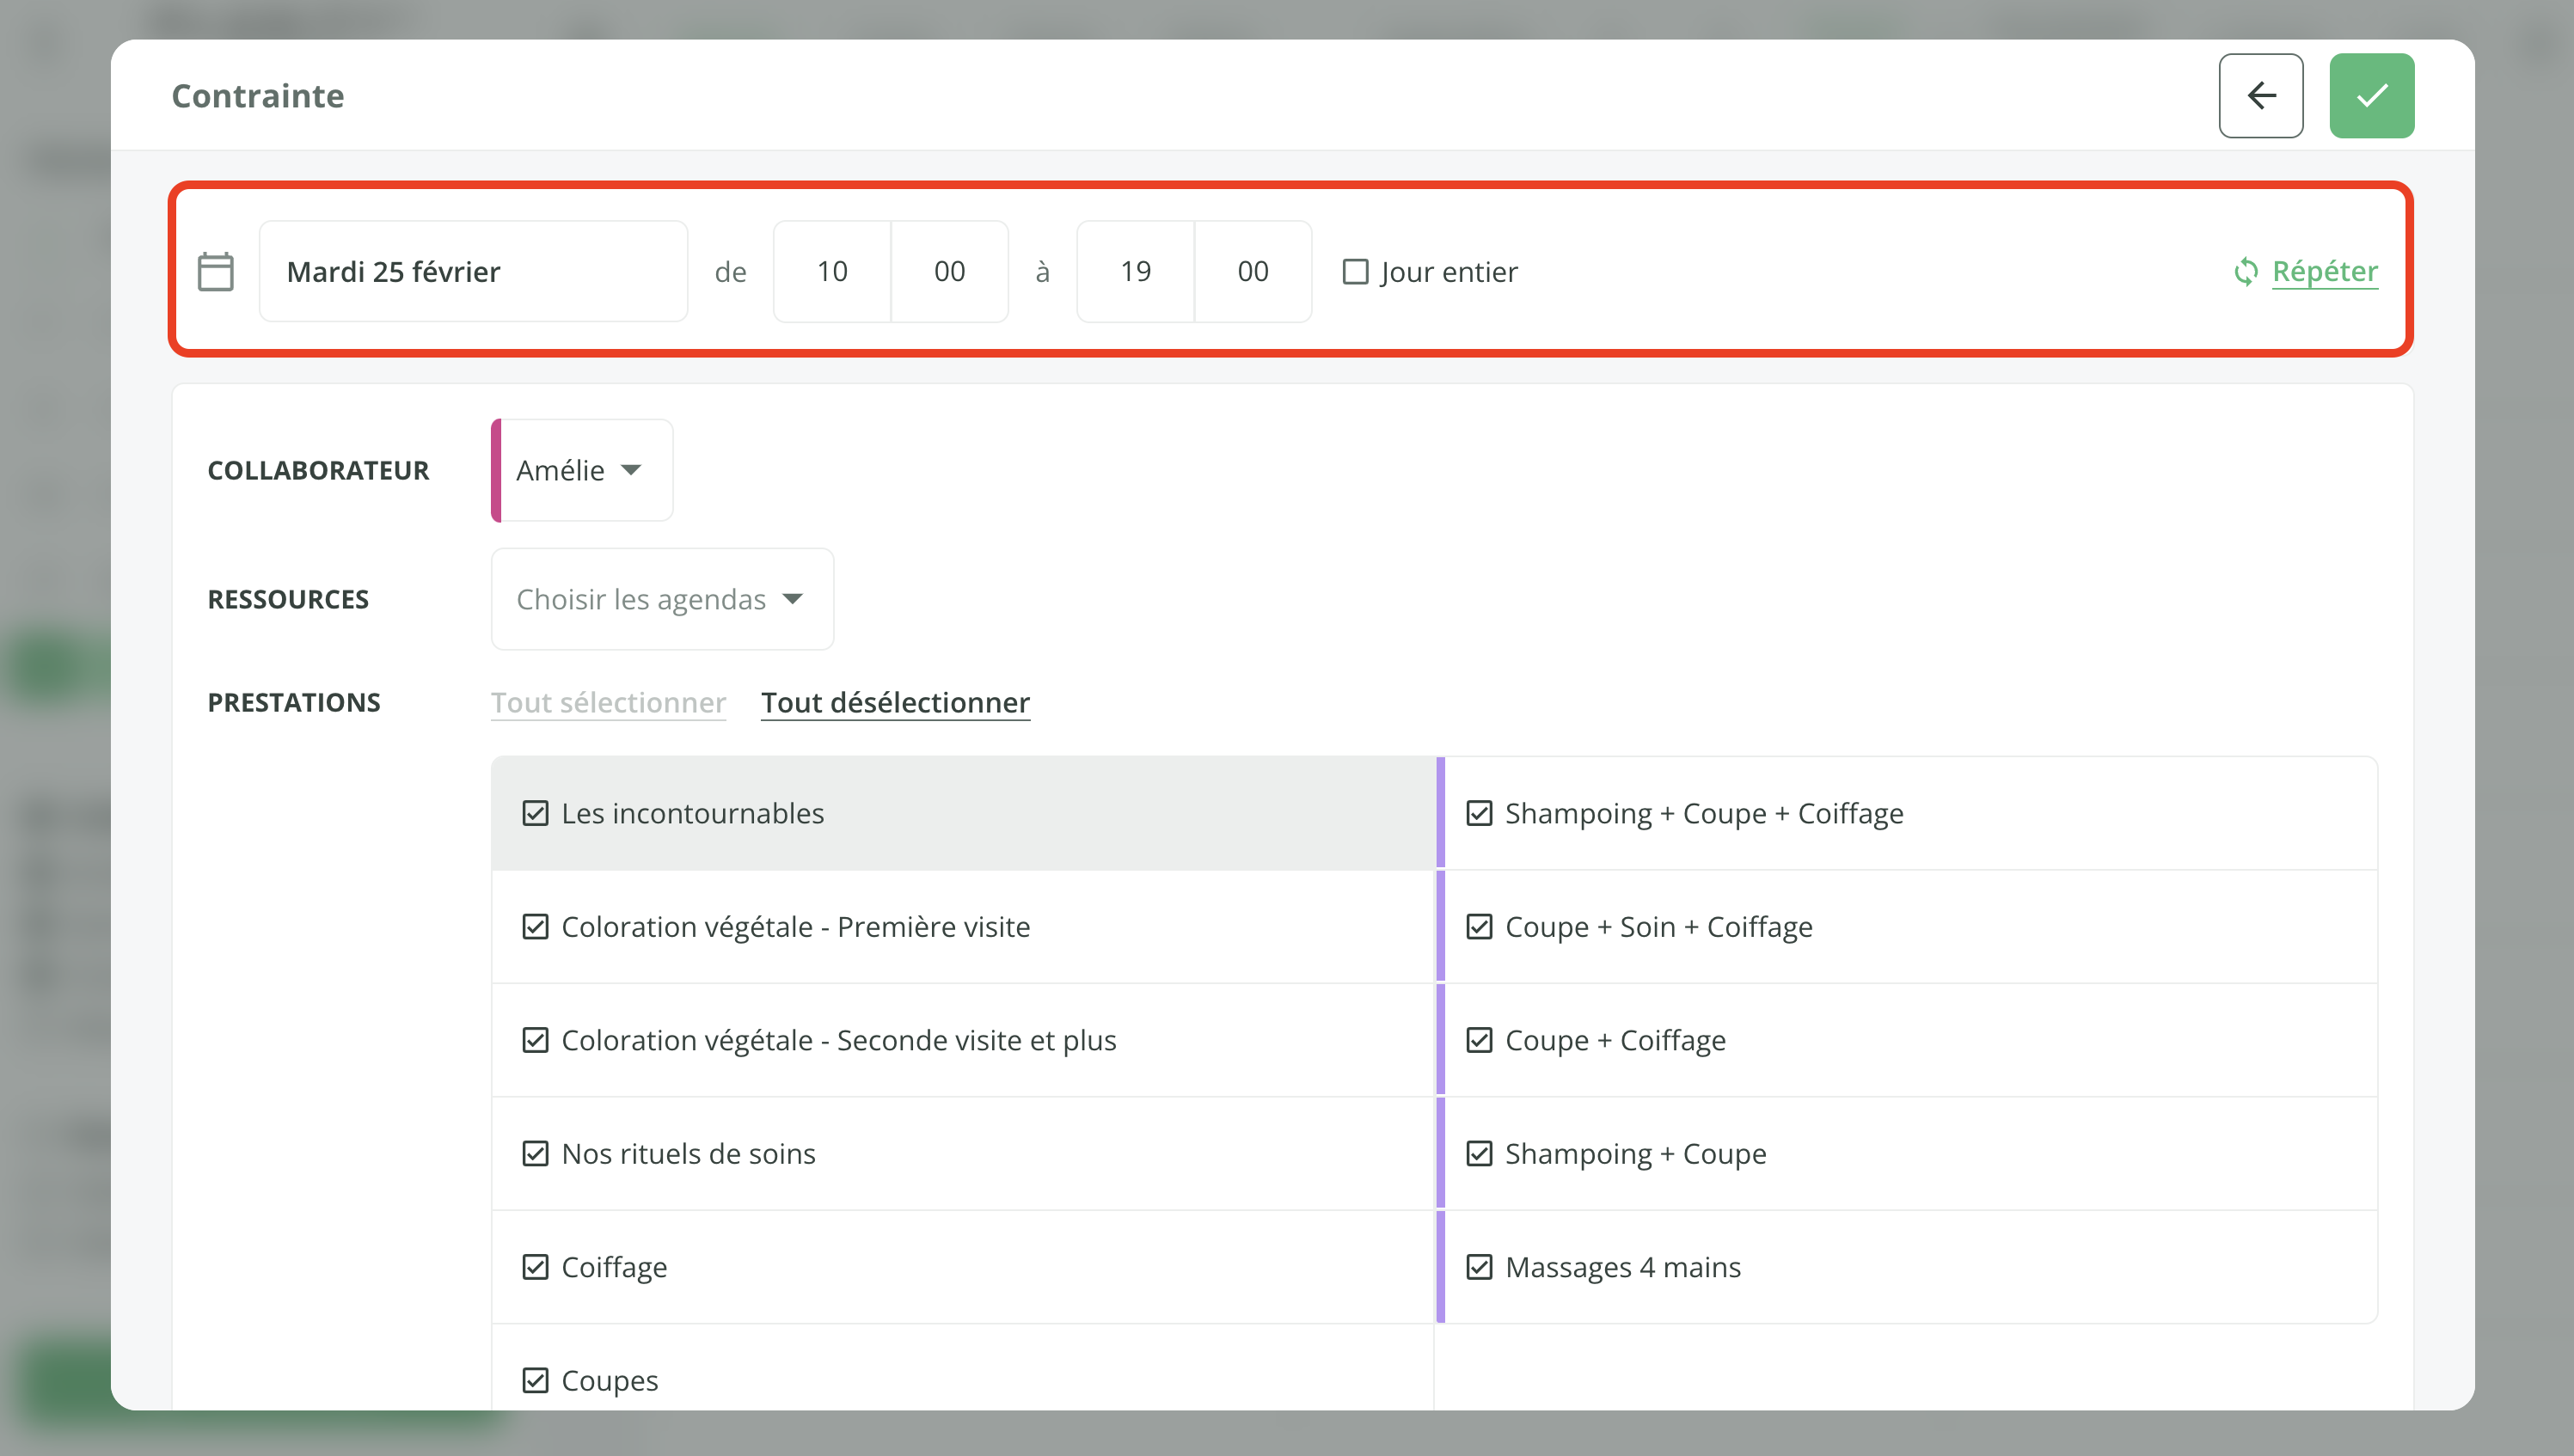This screenshot has width=2574, height=1456.
Task: Enable the Jour entier checkbox
Action: coord(1355,271)
